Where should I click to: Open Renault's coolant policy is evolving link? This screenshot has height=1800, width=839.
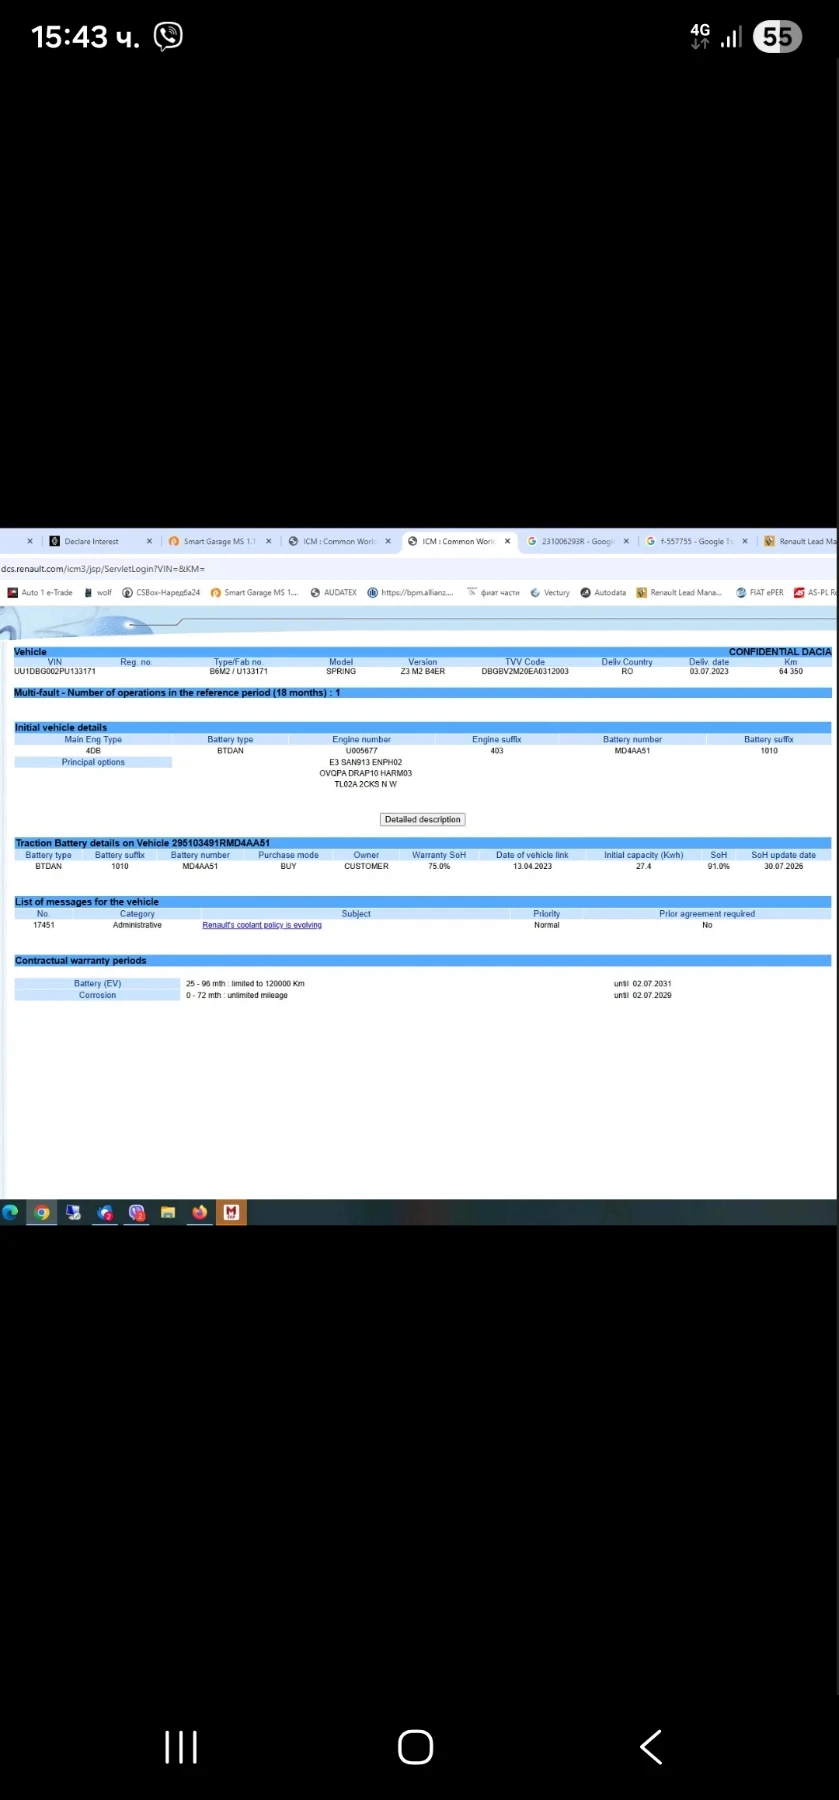262,925
